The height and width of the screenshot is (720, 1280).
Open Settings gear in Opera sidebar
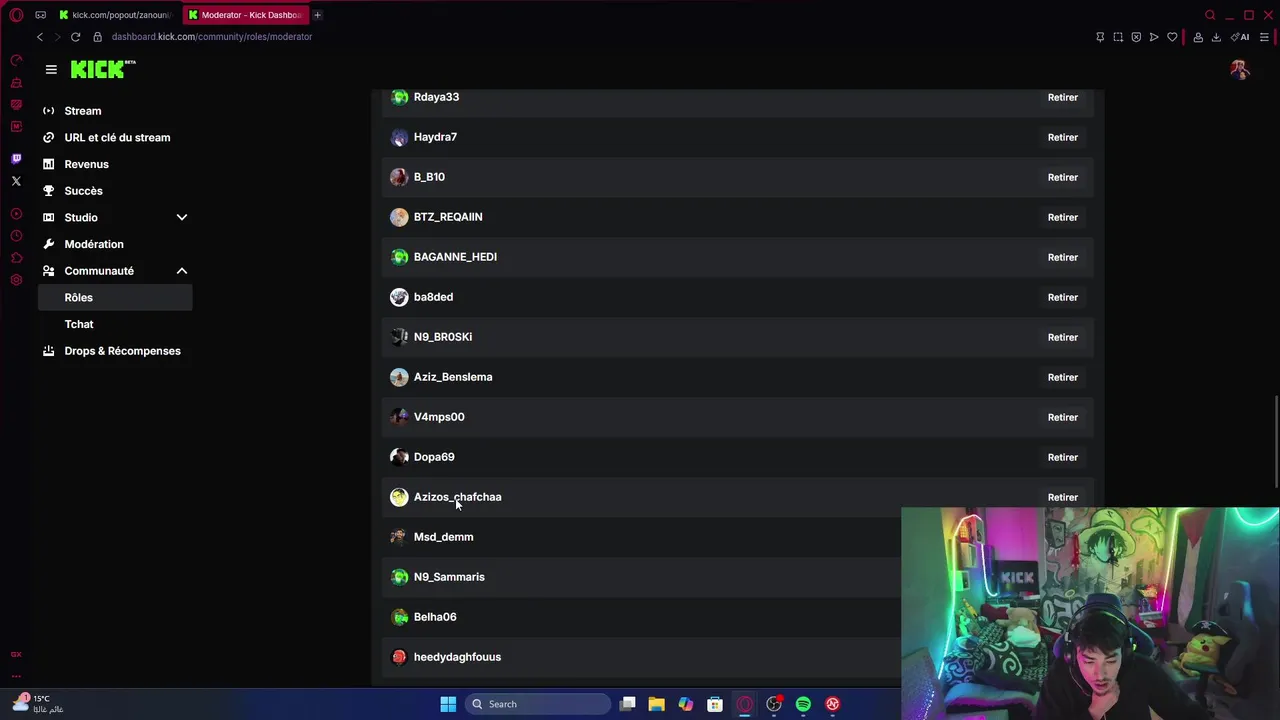[x=16, y=280]
